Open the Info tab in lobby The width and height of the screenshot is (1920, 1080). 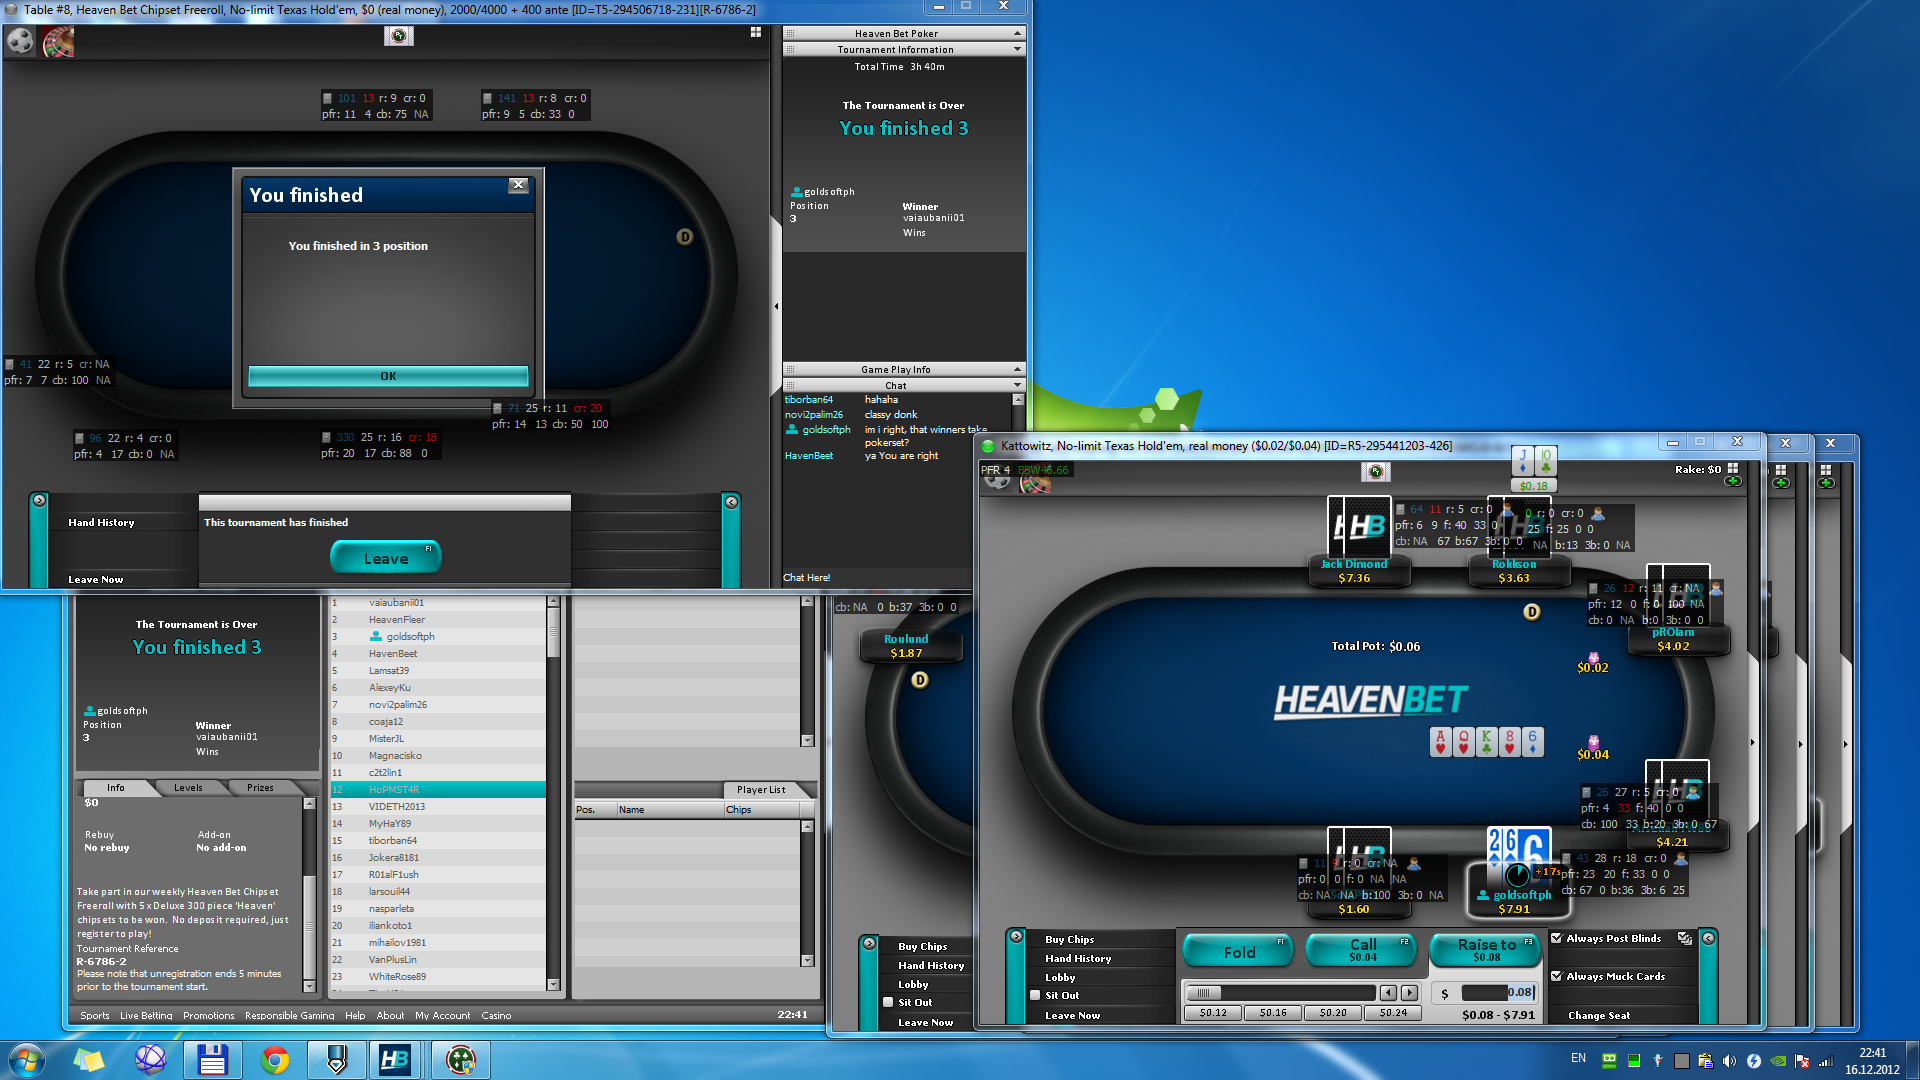coord(116,788)
